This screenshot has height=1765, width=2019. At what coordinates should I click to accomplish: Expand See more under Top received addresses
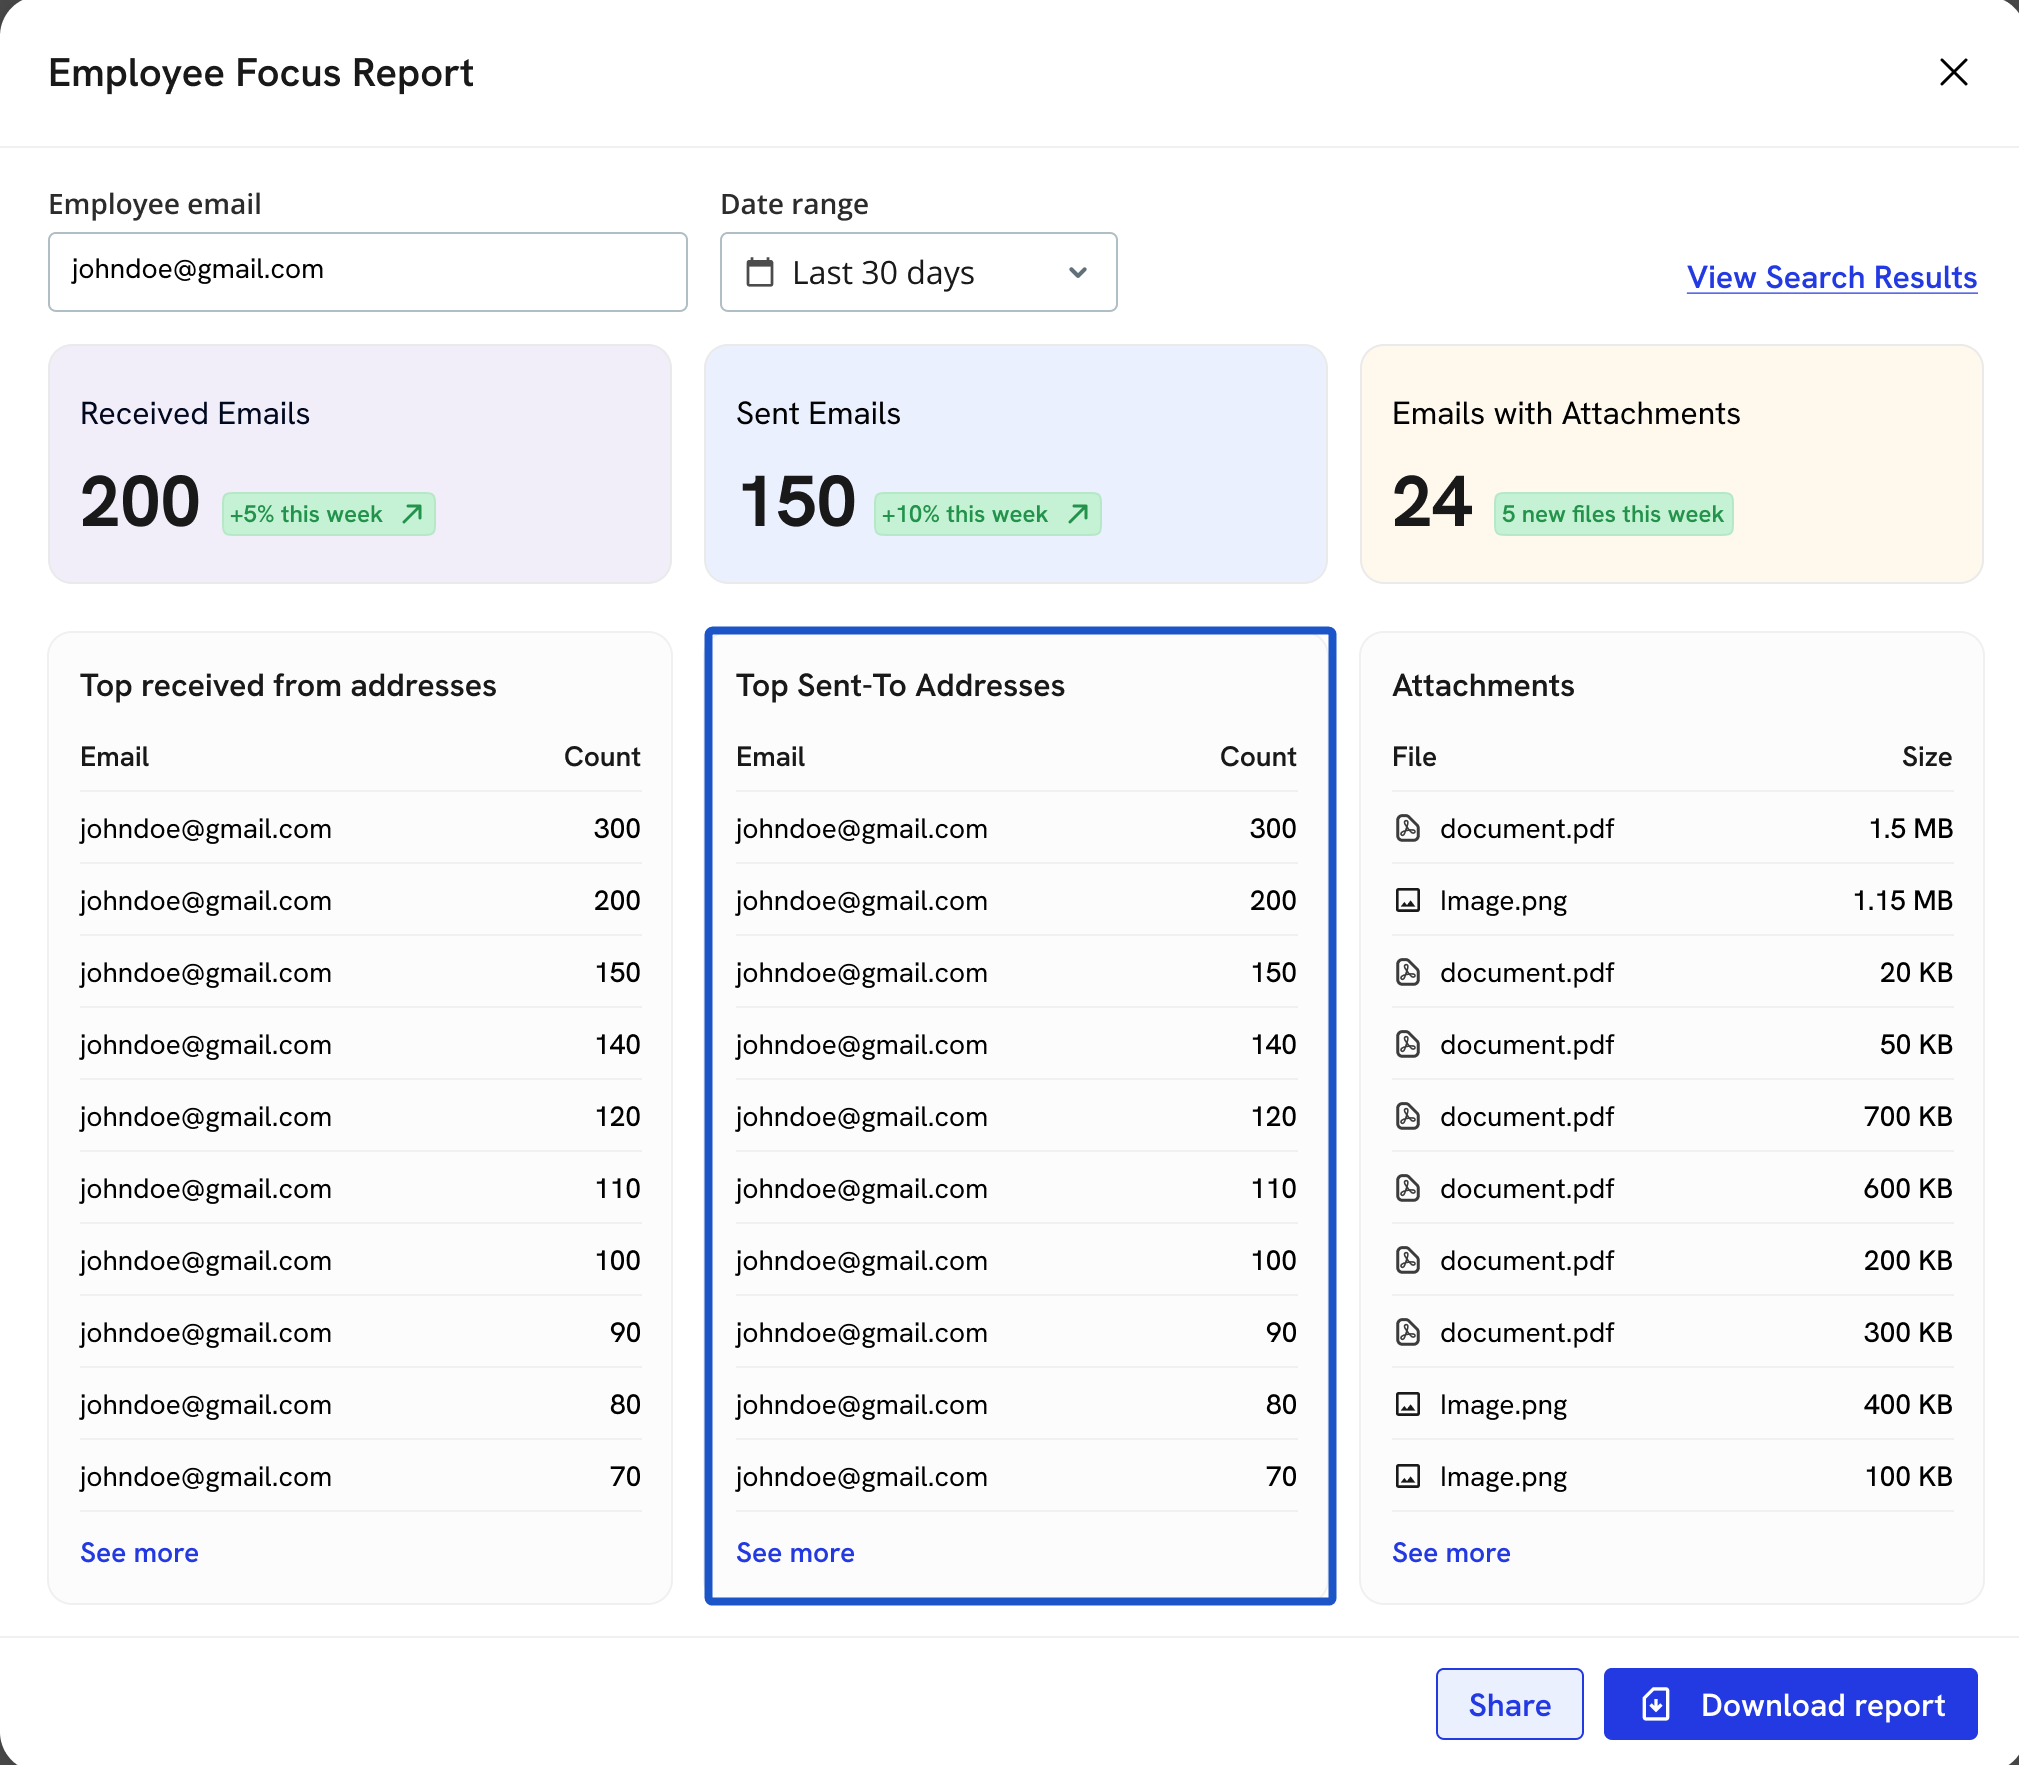(139, 1552)
